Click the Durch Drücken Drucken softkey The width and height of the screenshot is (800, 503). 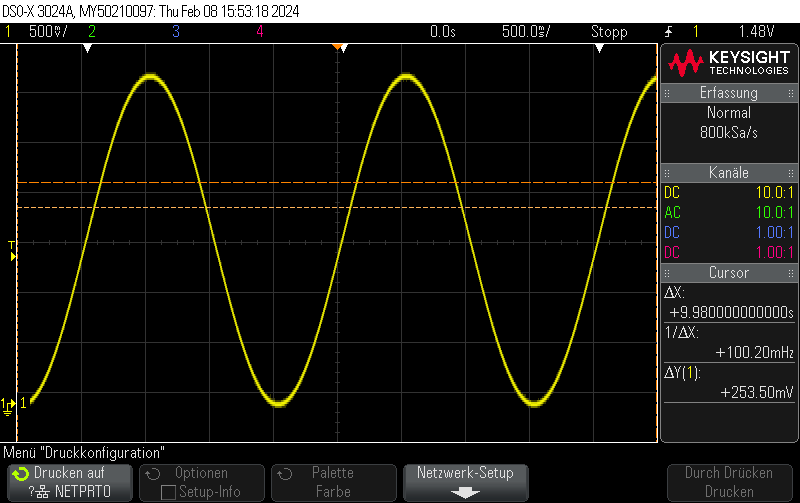coord(730,483)
